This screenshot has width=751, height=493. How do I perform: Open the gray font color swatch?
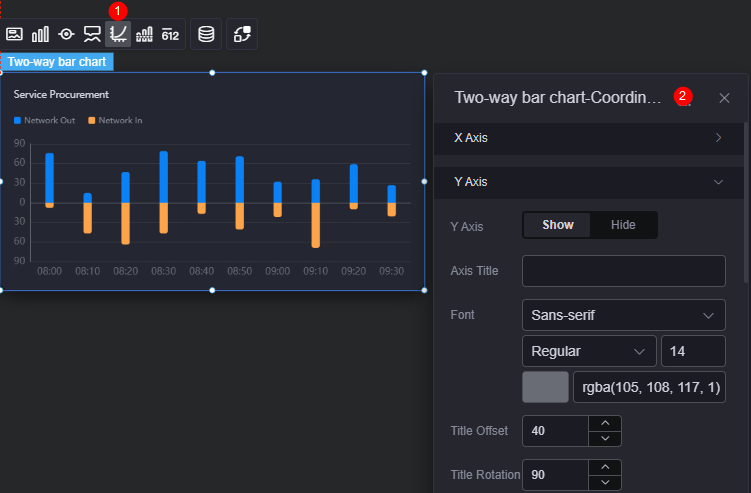click(x=545, y=387)
